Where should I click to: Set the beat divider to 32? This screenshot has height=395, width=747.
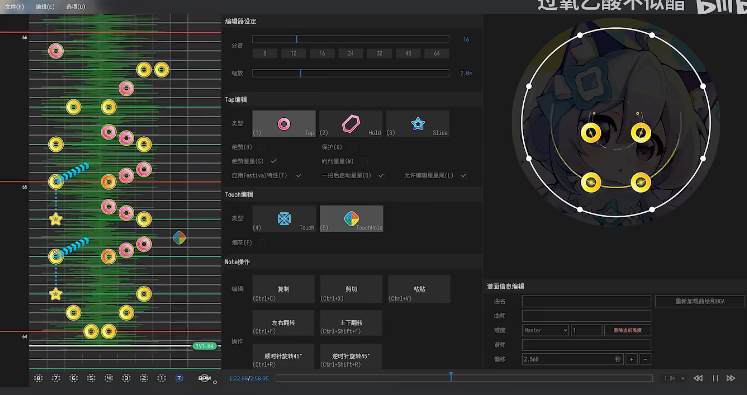point(379,53)
